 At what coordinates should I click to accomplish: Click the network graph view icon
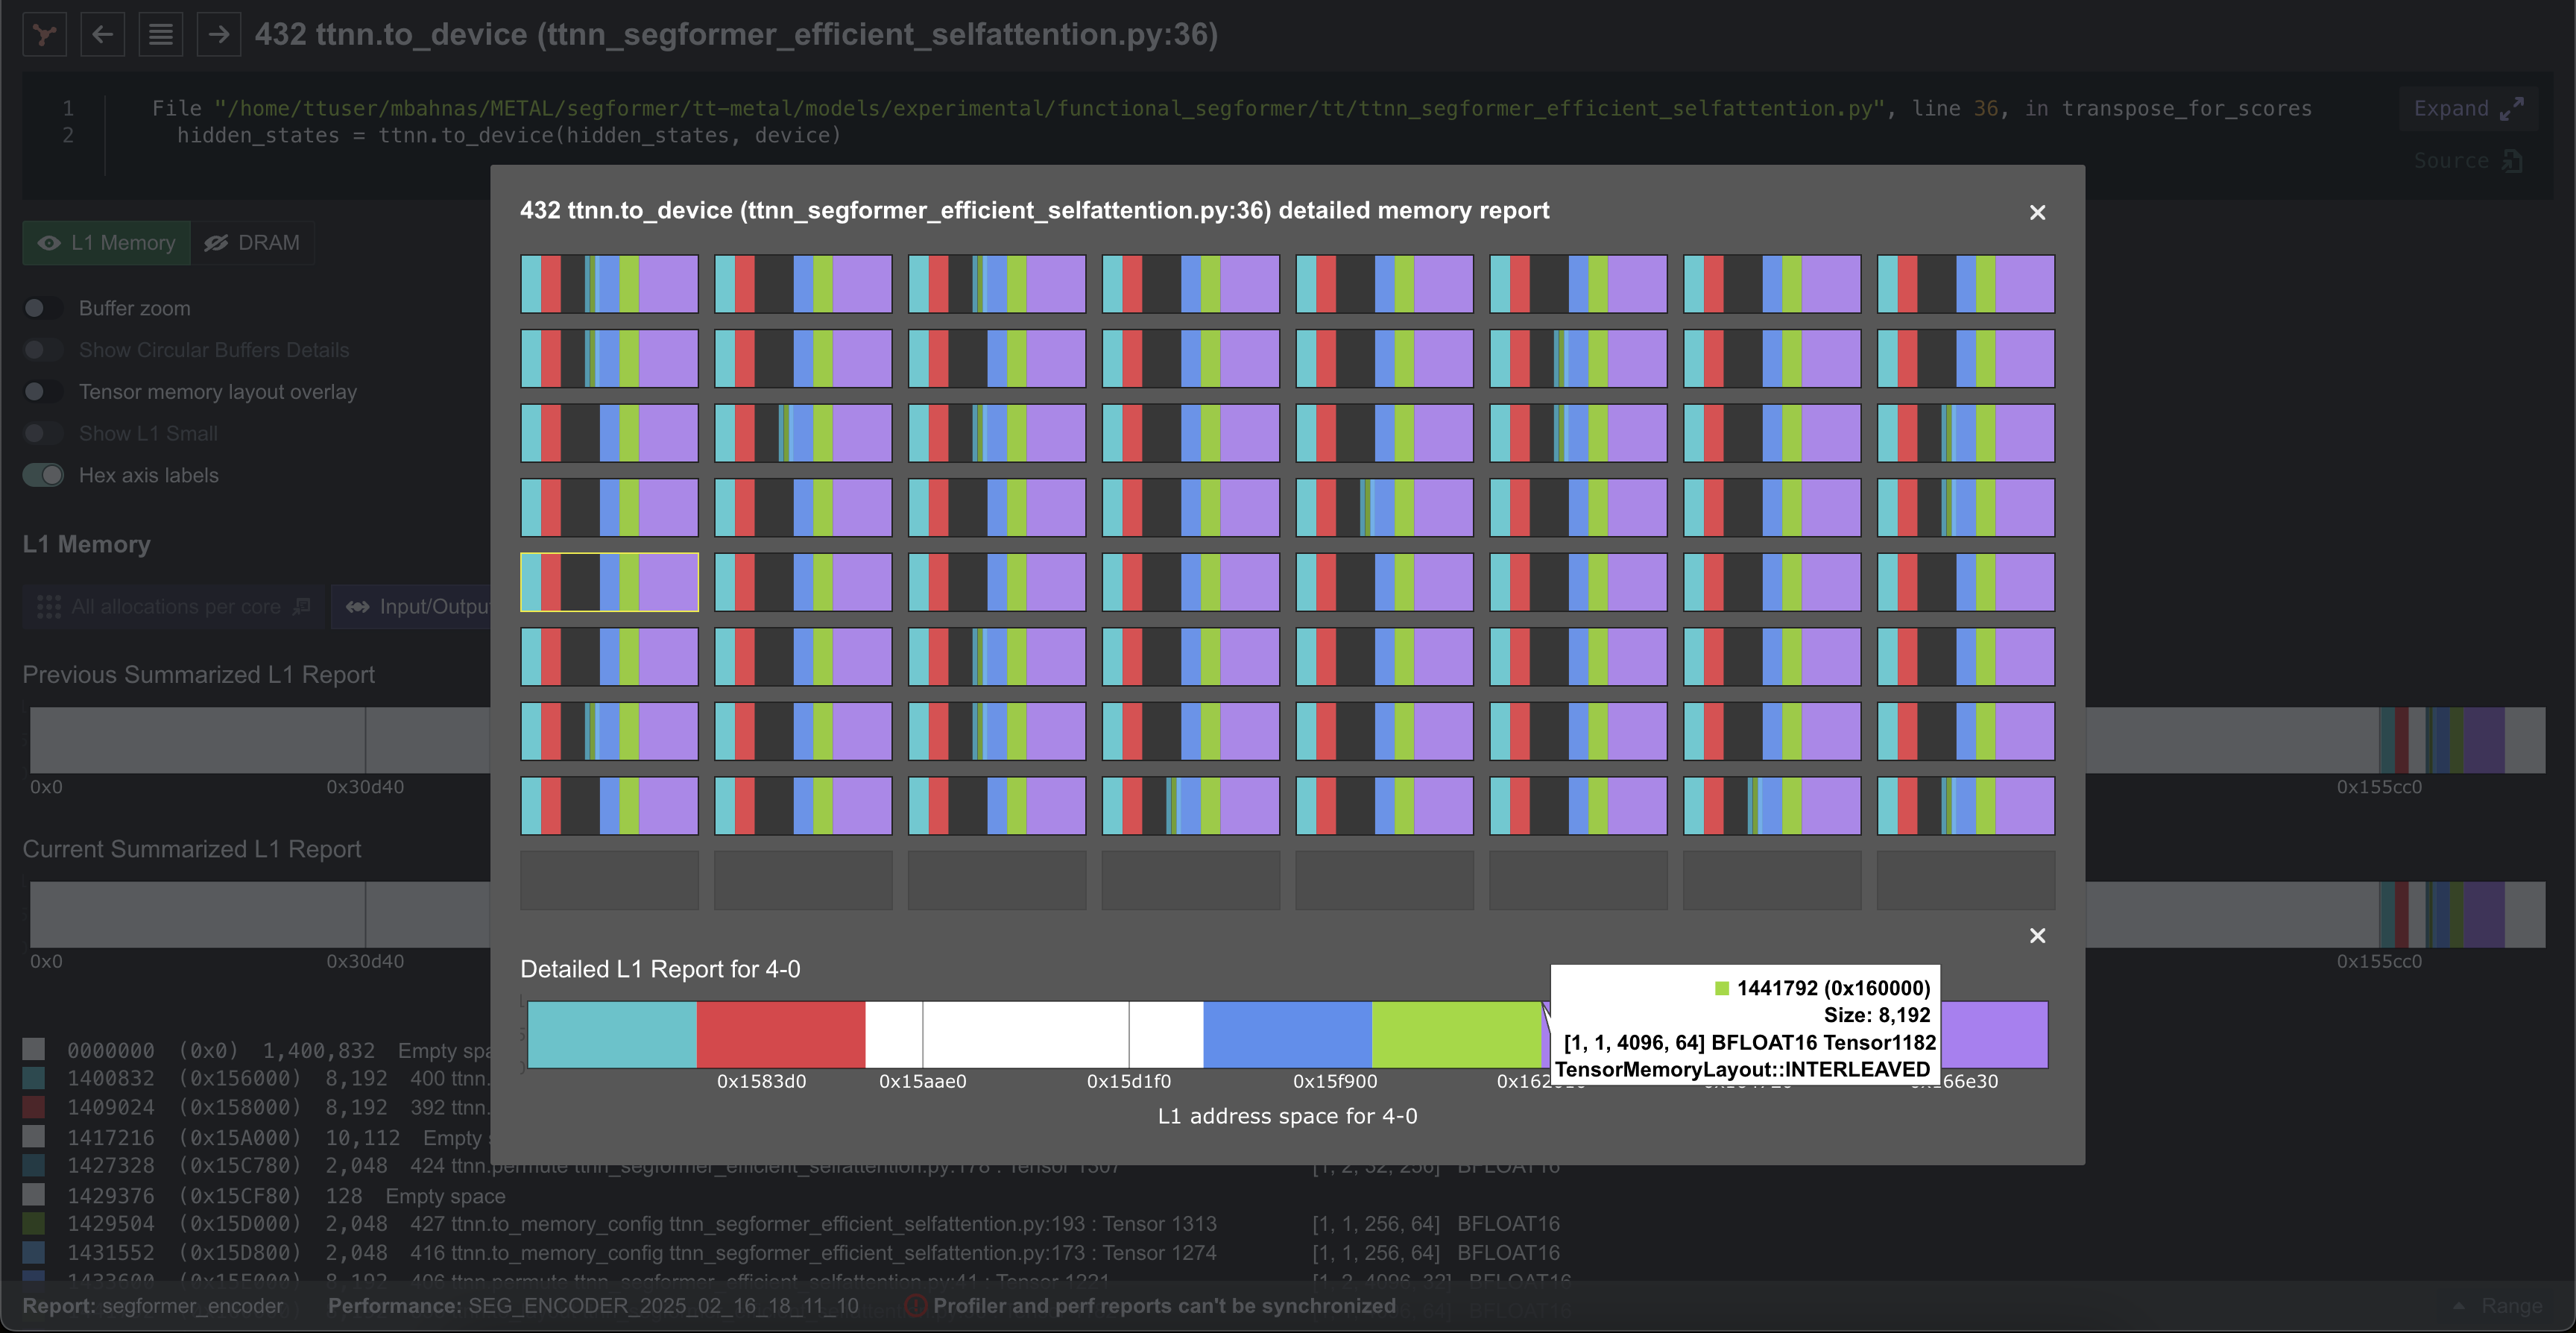[44, 34]
